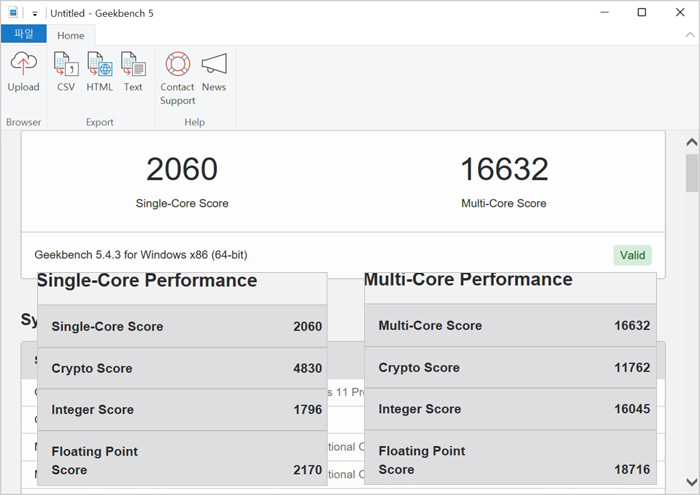This screenshot has height=495, width=700.
Task: Maximize the Geekbench 5 window
Action: pyautogui.click(x=642, y=12)
